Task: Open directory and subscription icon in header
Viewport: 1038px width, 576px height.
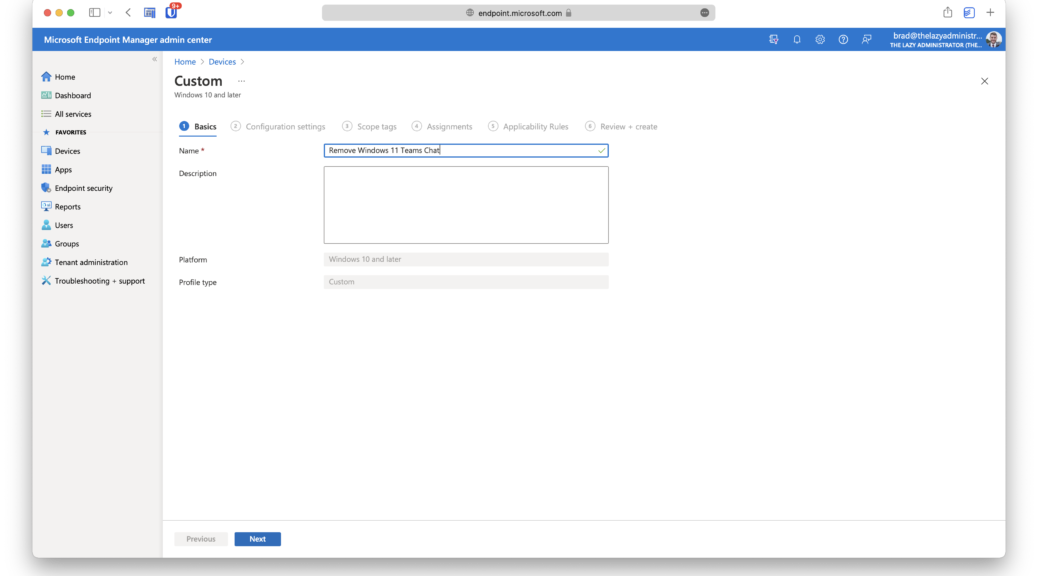Action: point(774,40)
